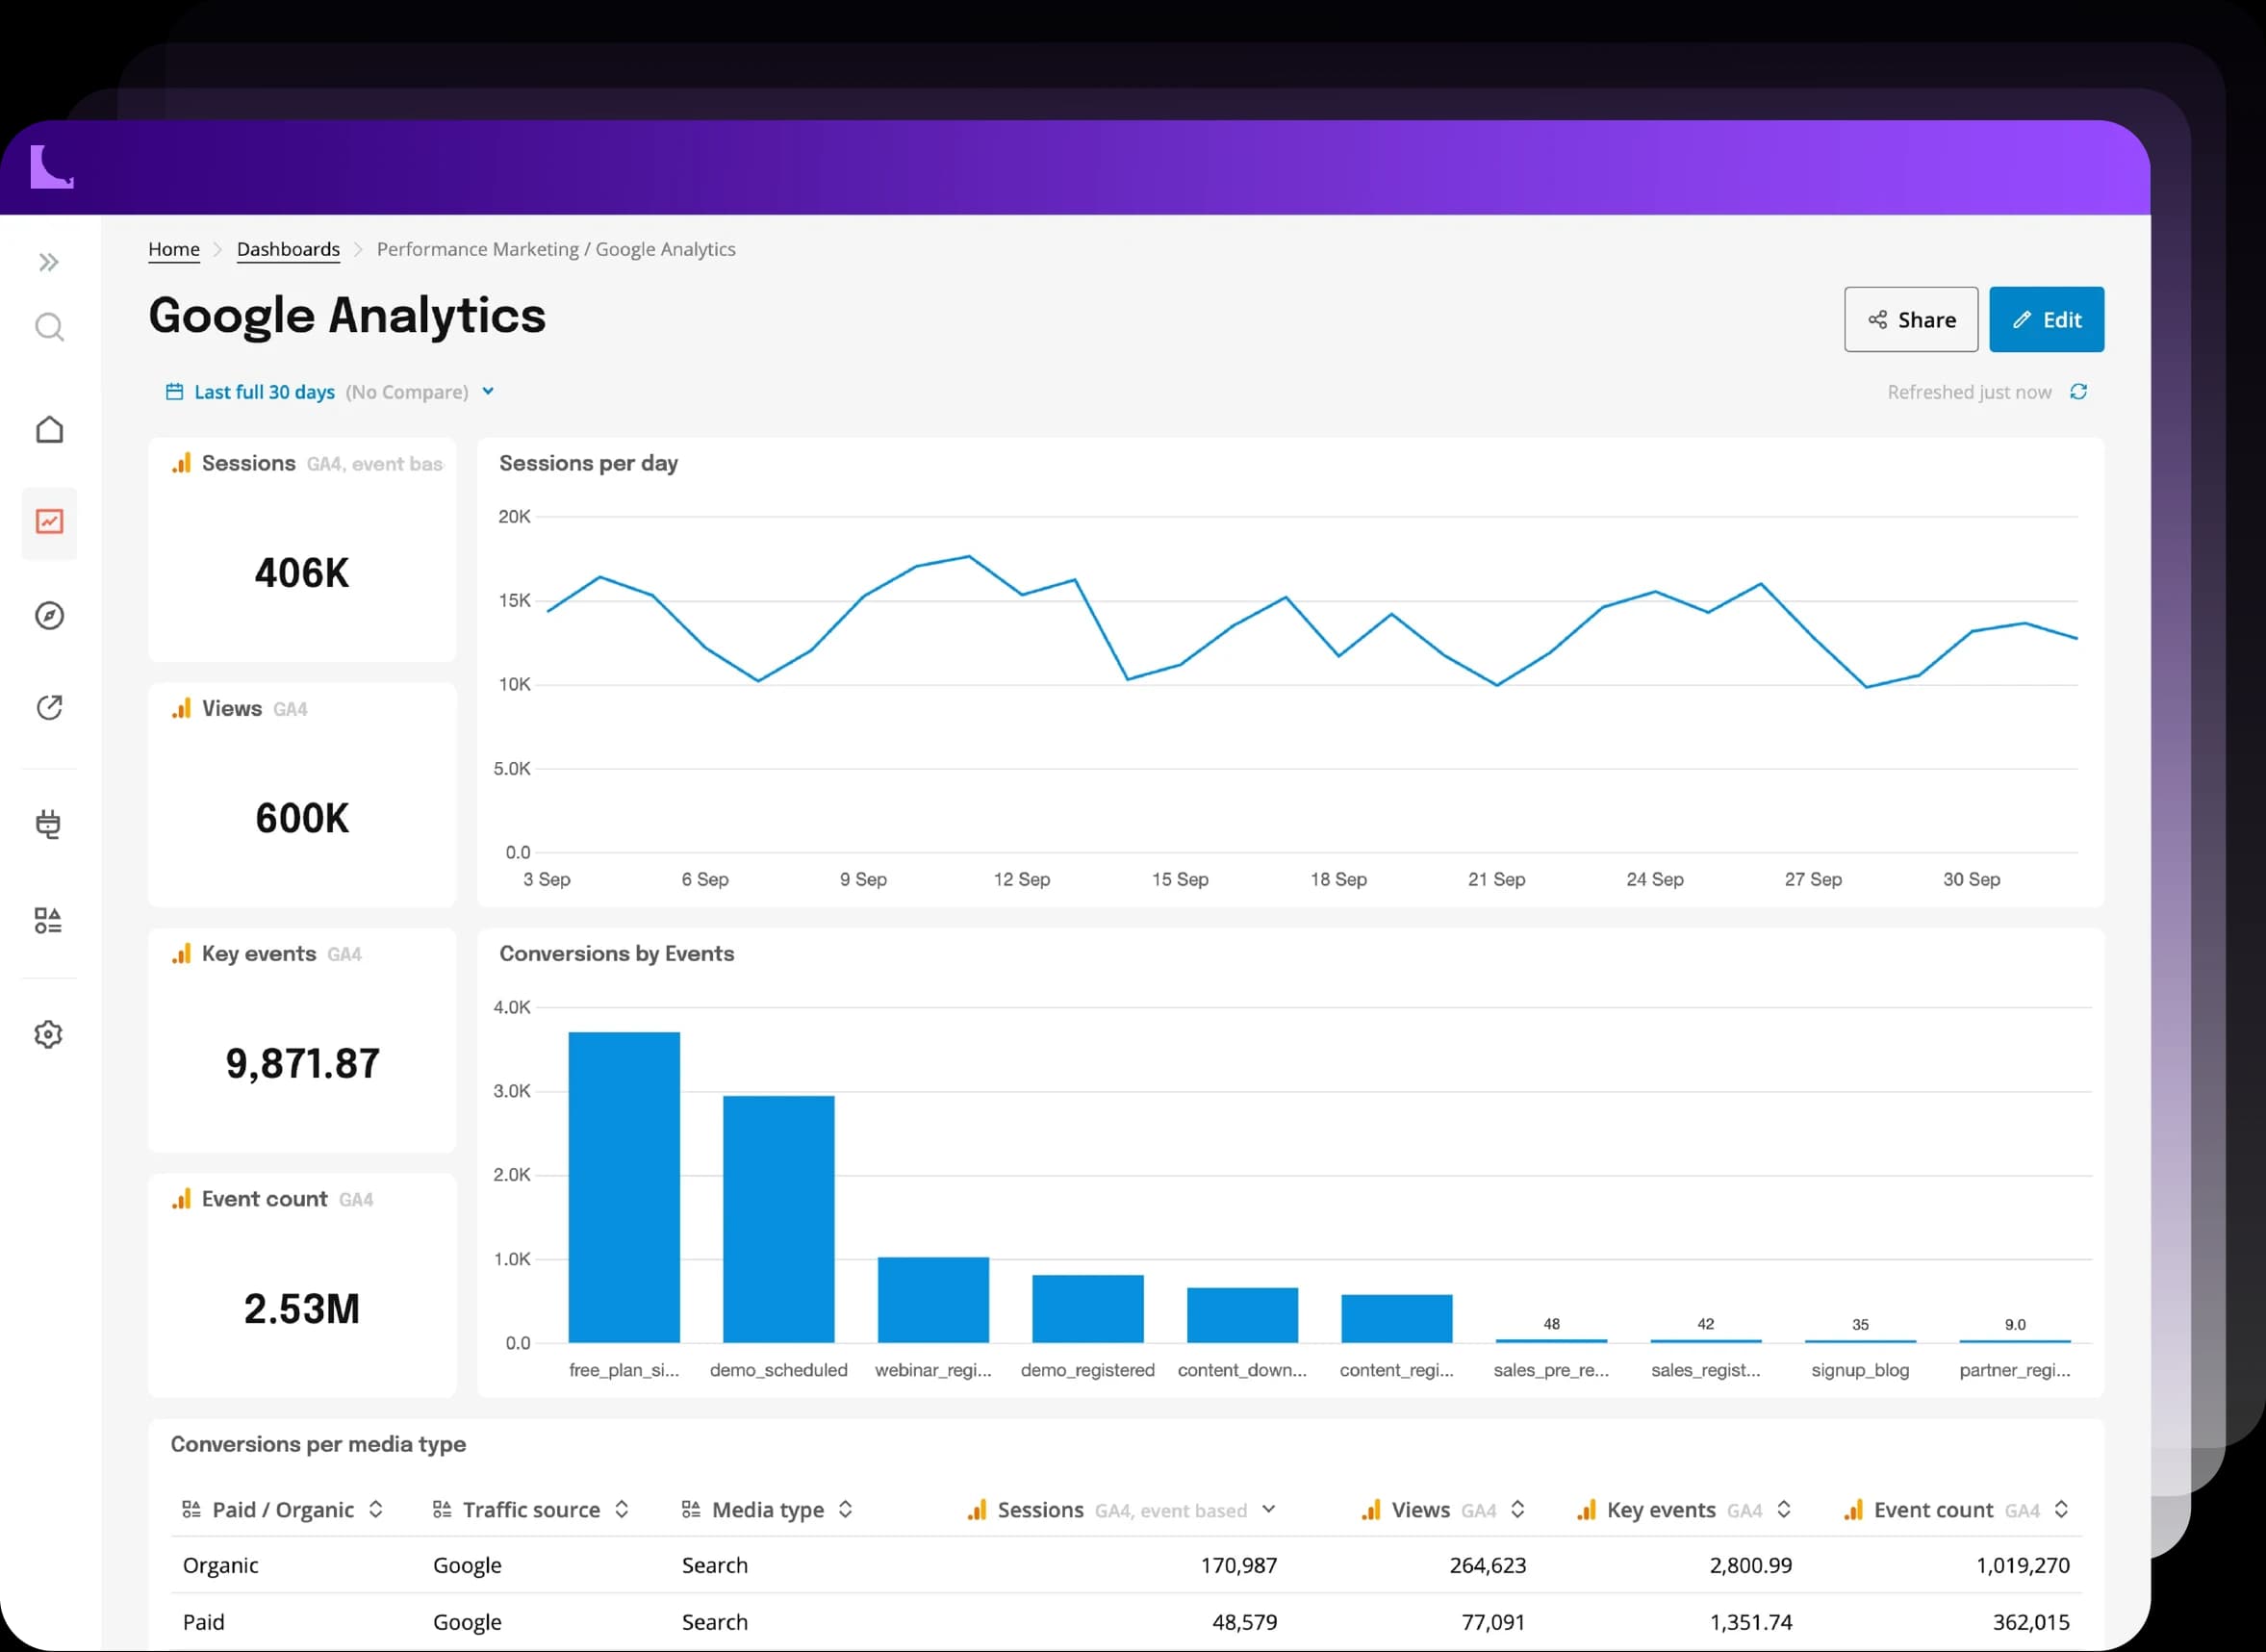Open the shapes and list icon in sidebar
Image resolution: width=2266 pixels, height=1652 pixels.
(x=48, y=920)
